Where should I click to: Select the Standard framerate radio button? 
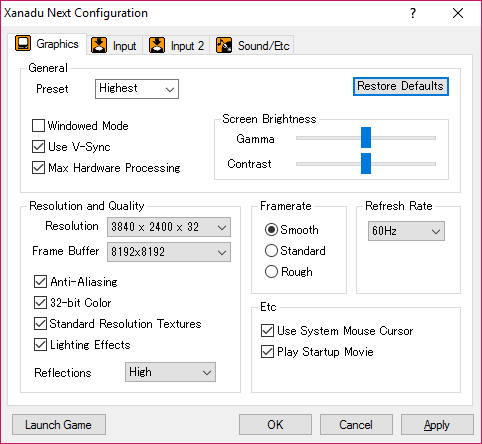point(271,251)
